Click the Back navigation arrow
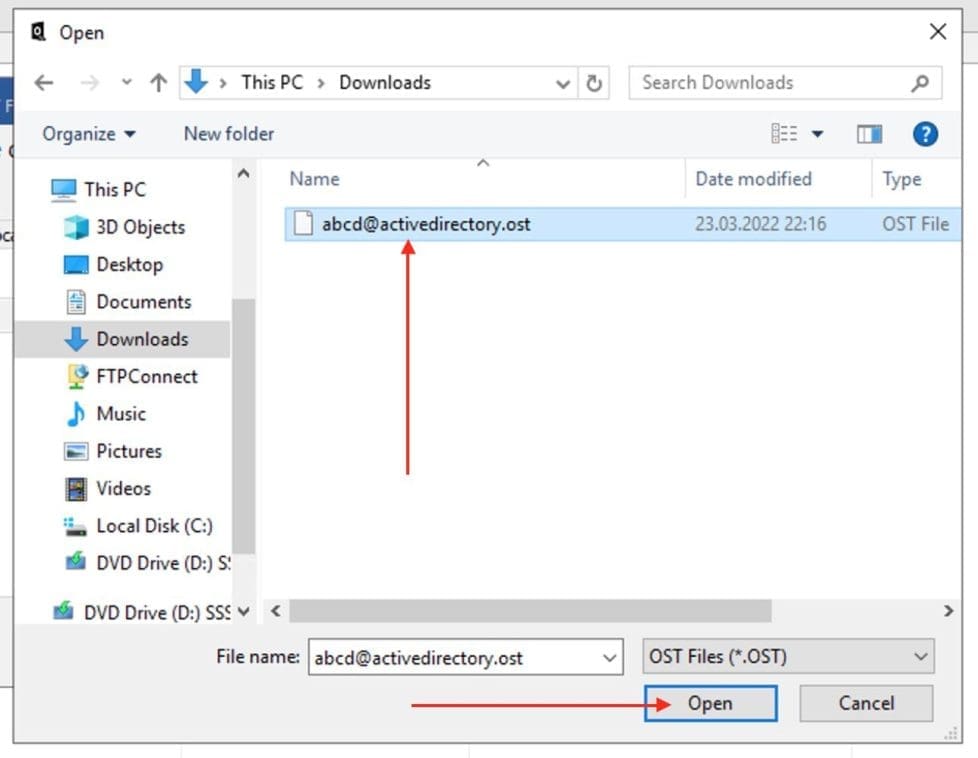978x758 pixels. click(x=44, y=83)
